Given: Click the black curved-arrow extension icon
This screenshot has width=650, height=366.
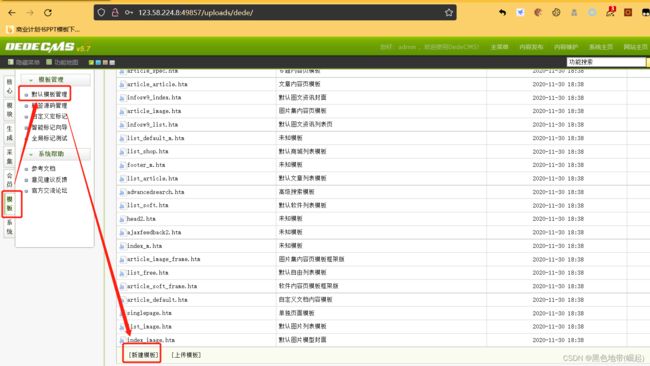Looking at the screenshot, I should tap(502, 12).
